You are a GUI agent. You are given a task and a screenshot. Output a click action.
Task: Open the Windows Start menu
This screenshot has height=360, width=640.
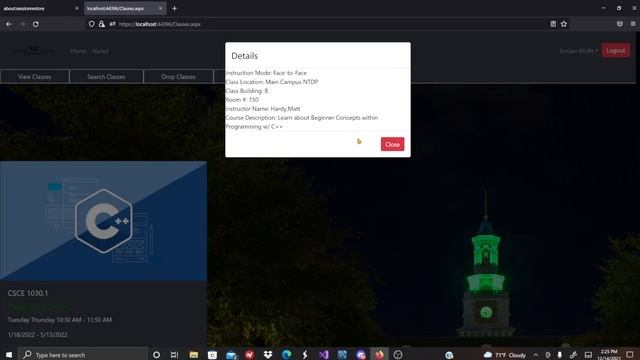tap(9, 355)
